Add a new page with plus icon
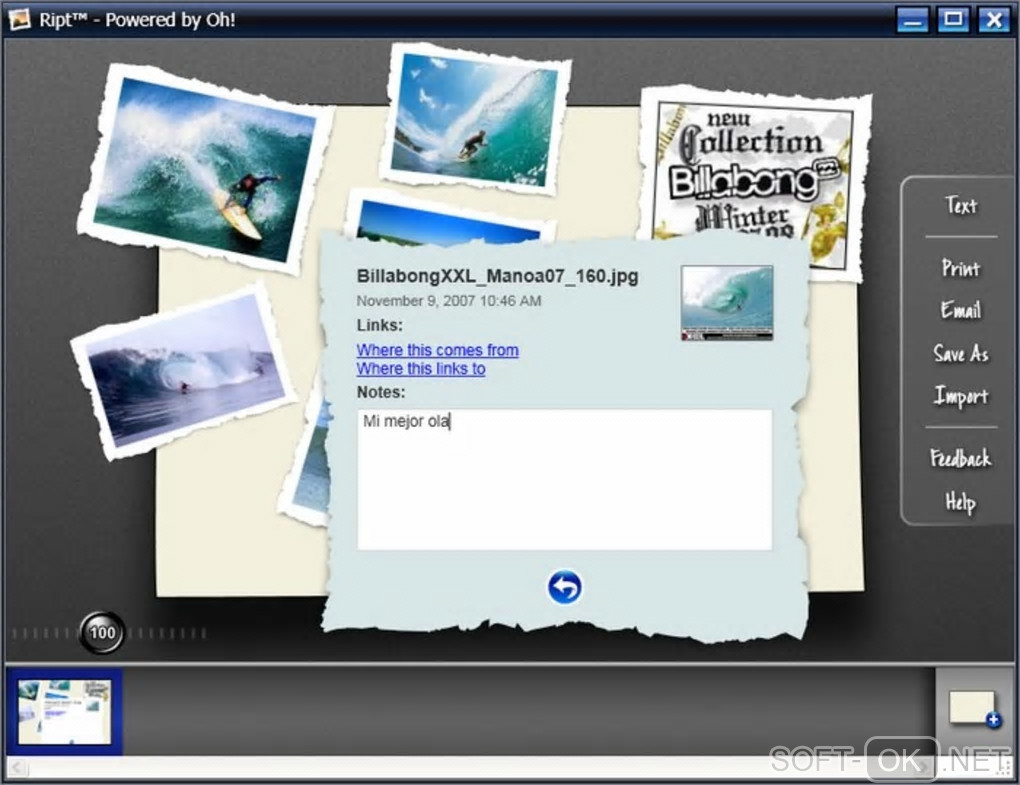Viewport: 1020px width, 785px height. [x=974, y=708]
